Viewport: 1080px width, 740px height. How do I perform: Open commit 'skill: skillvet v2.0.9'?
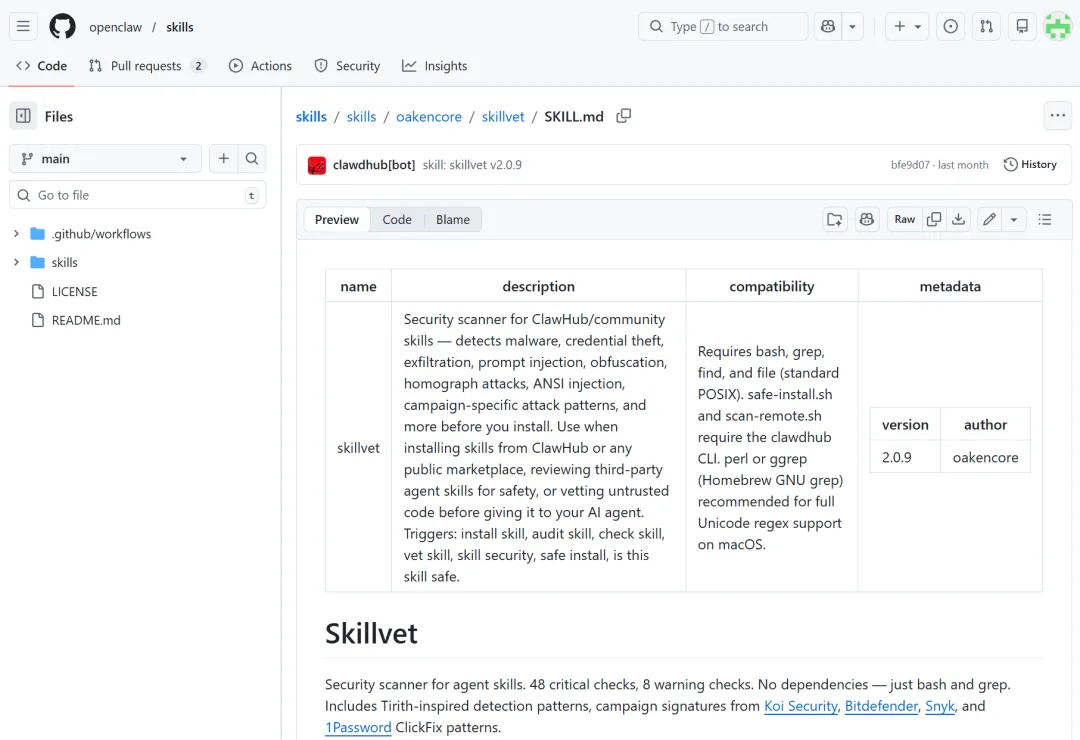[x=472, y=165]
